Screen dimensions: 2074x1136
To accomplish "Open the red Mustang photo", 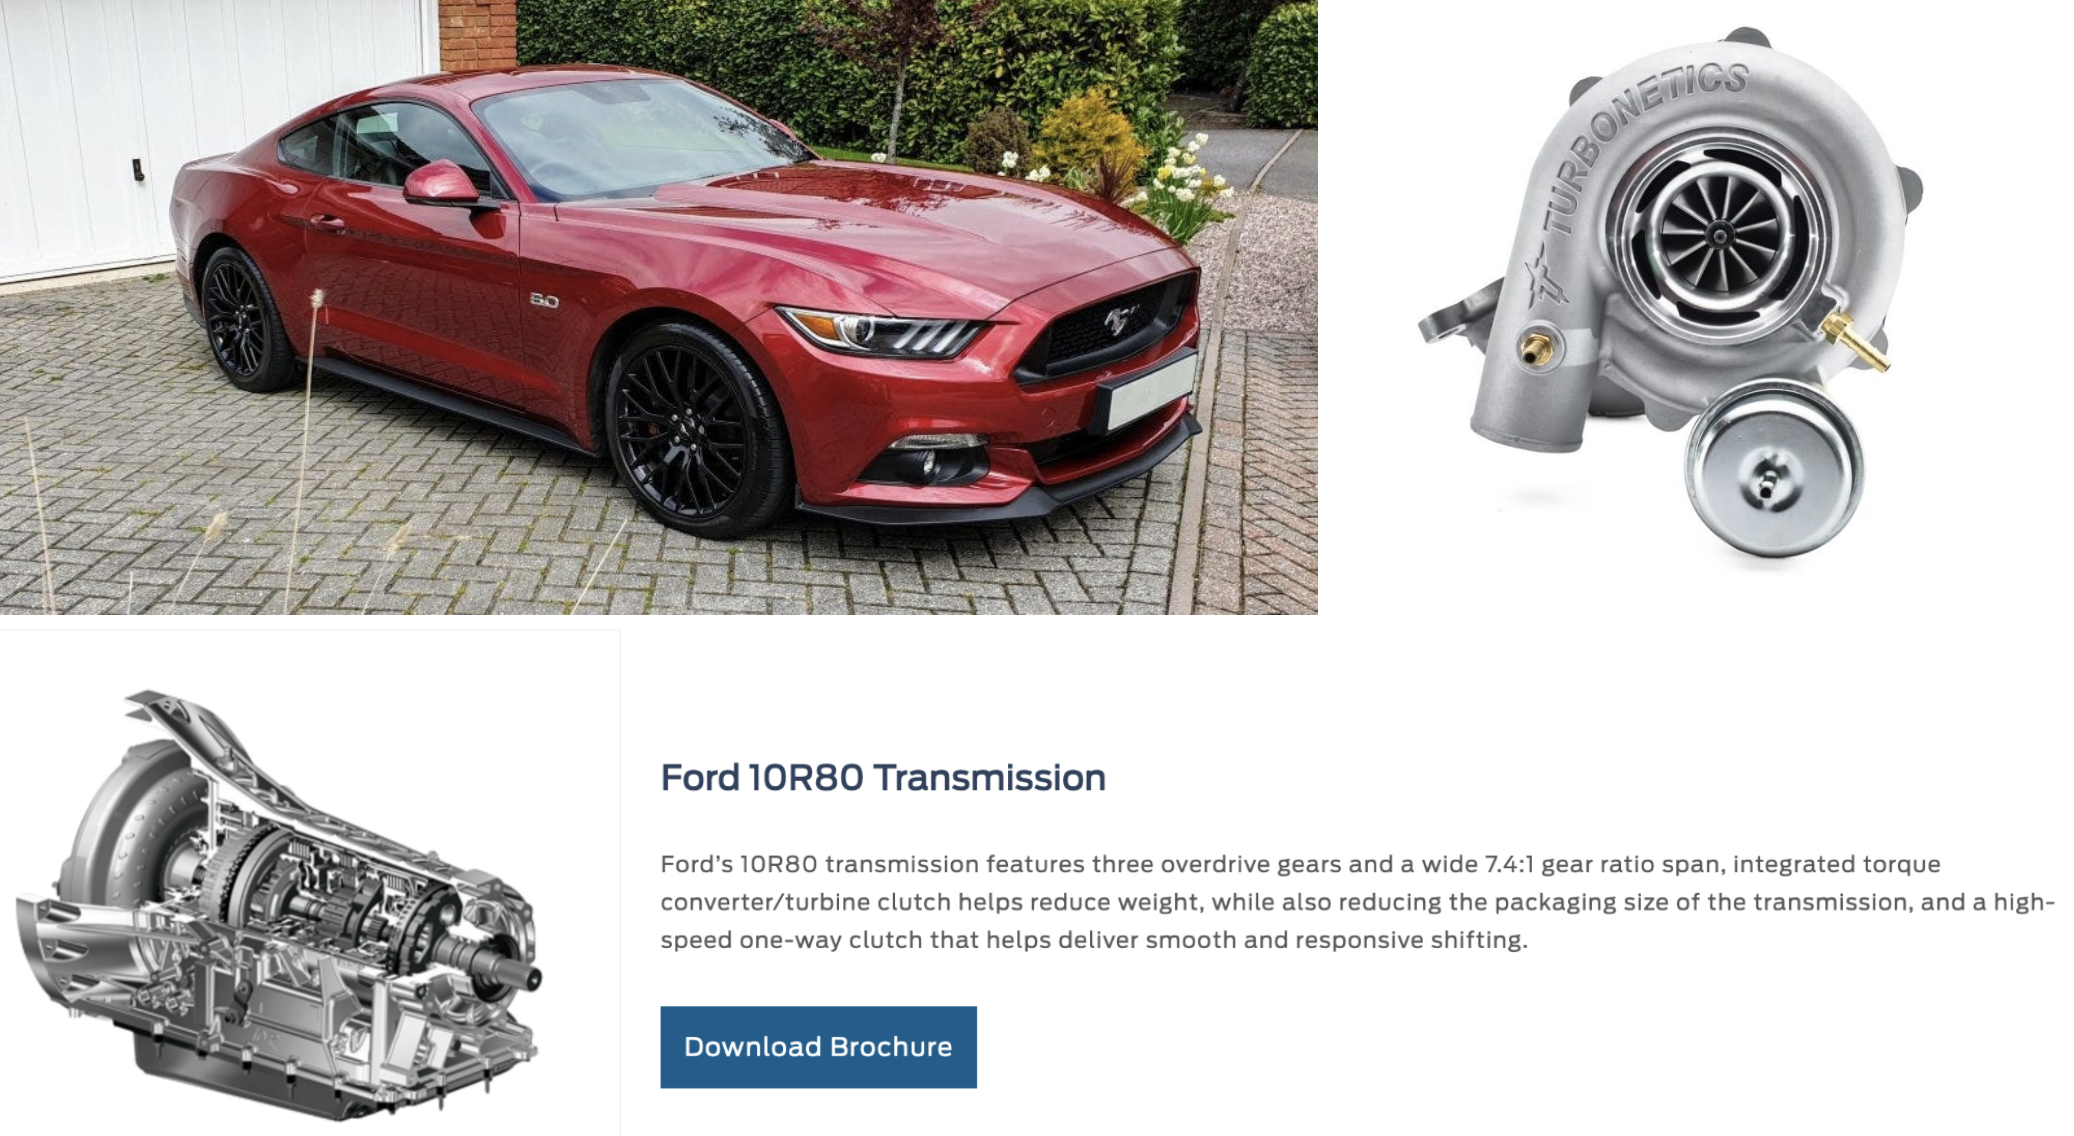I will point(659,306).
